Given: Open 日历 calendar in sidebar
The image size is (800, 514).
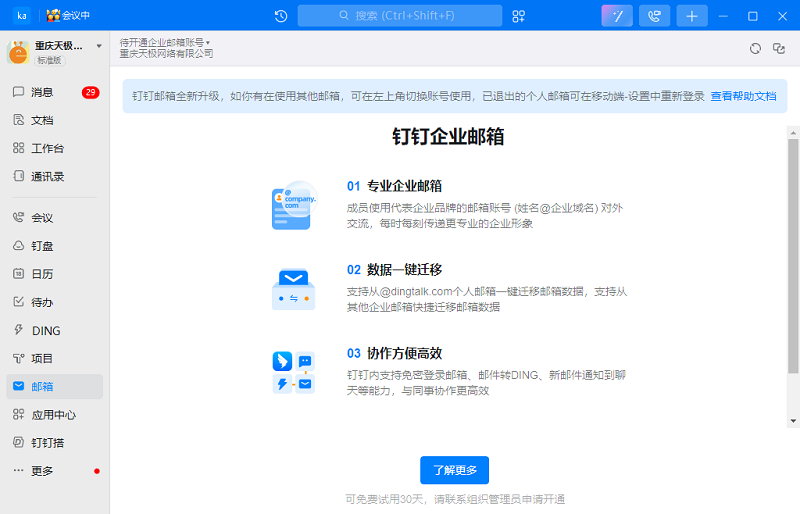Looking at the screenshot, I should [x=55, y=274].
